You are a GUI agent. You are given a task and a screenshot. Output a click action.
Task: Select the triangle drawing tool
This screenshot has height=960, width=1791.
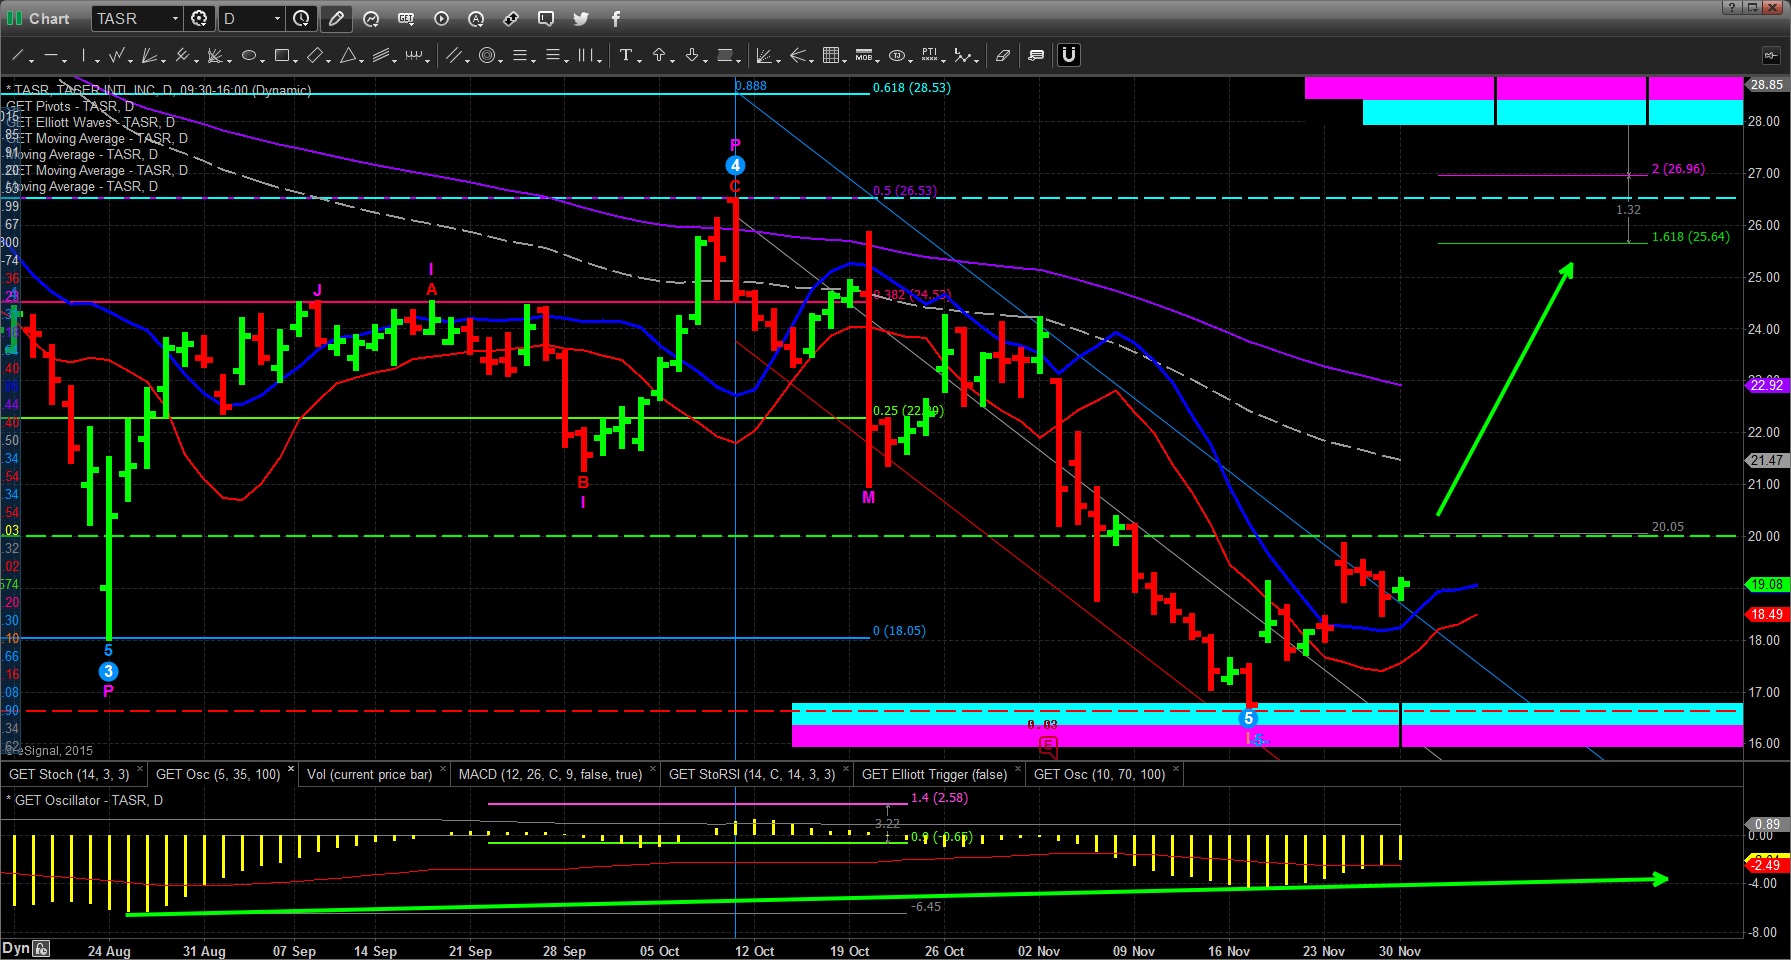[x=347, y=56]
